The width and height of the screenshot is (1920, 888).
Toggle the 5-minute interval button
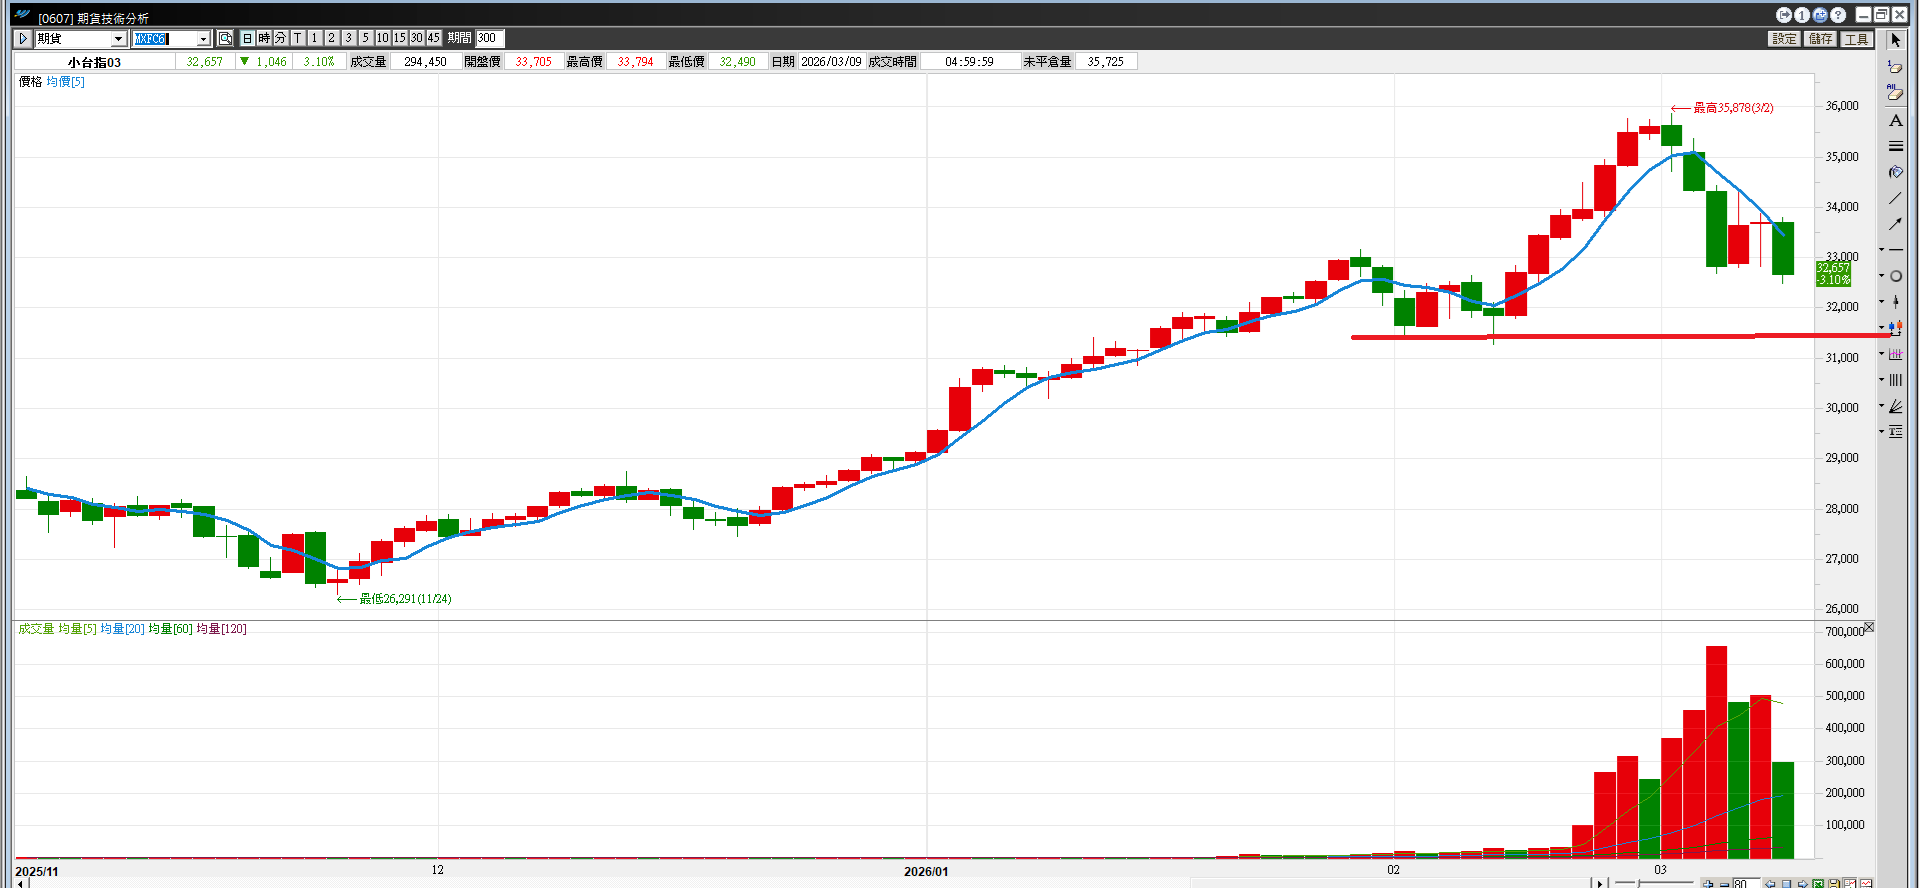click(365, 38)
